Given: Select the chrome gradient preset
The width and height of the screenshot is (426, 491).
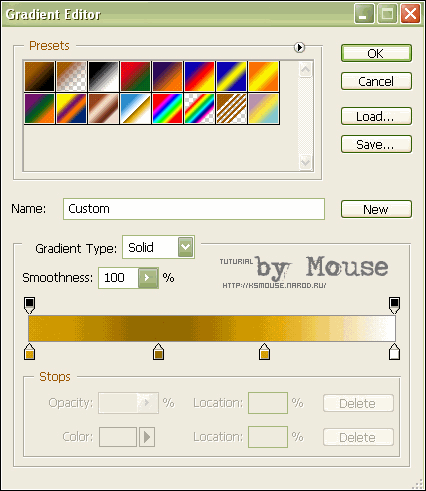Looking at the screenshot, I should point(135,109).
